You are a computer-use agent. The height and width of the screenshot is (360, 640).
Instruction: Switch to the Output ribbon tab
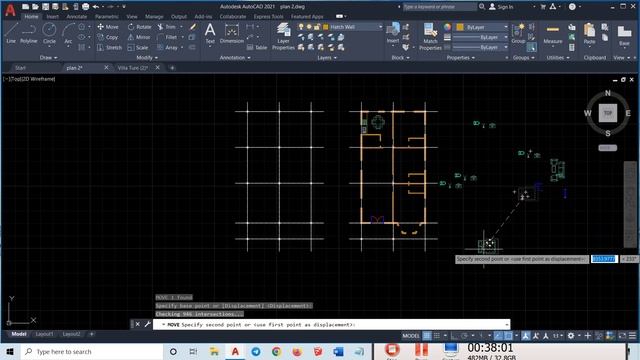178,17
